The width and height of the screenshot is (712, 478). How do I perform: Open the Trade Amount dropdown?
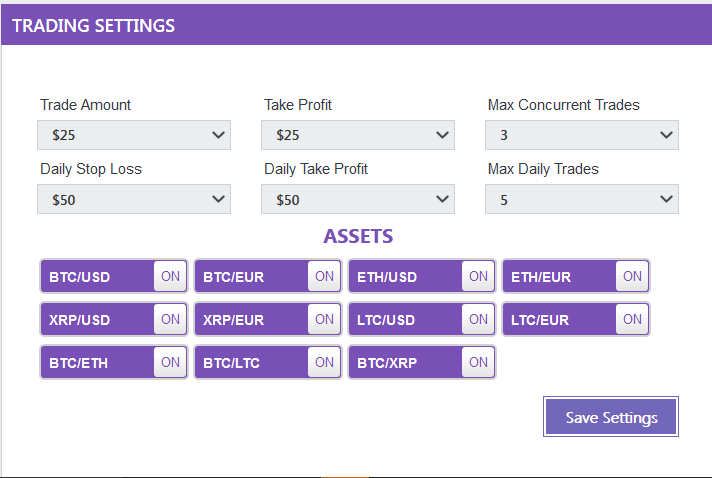tap(134, 135)
